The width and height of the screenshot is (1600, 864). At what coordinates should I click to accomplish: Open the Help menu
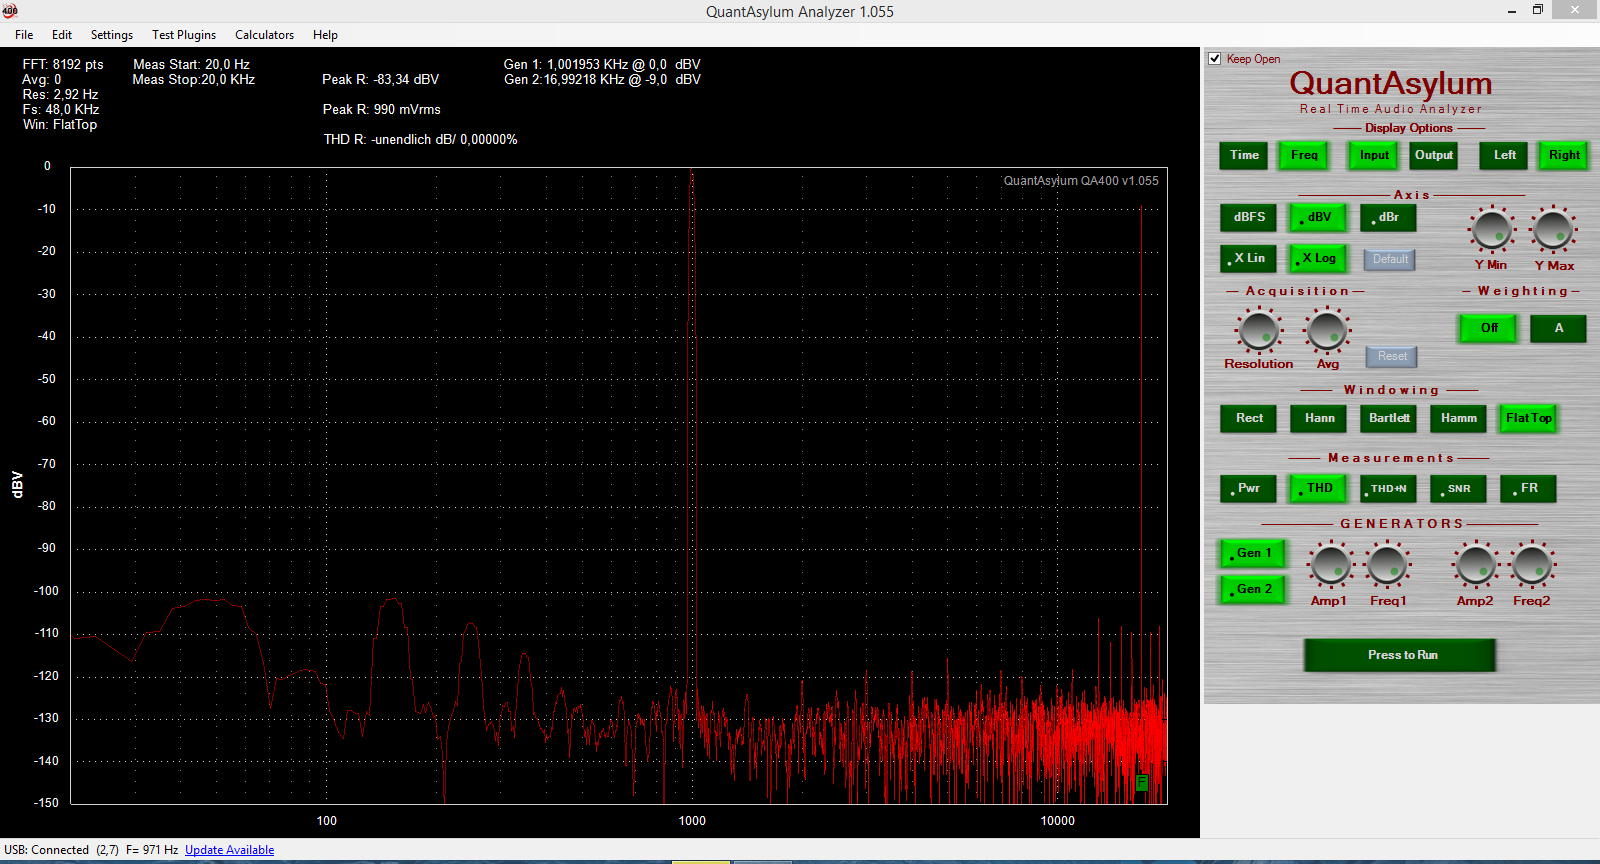(x=325, y=35)
